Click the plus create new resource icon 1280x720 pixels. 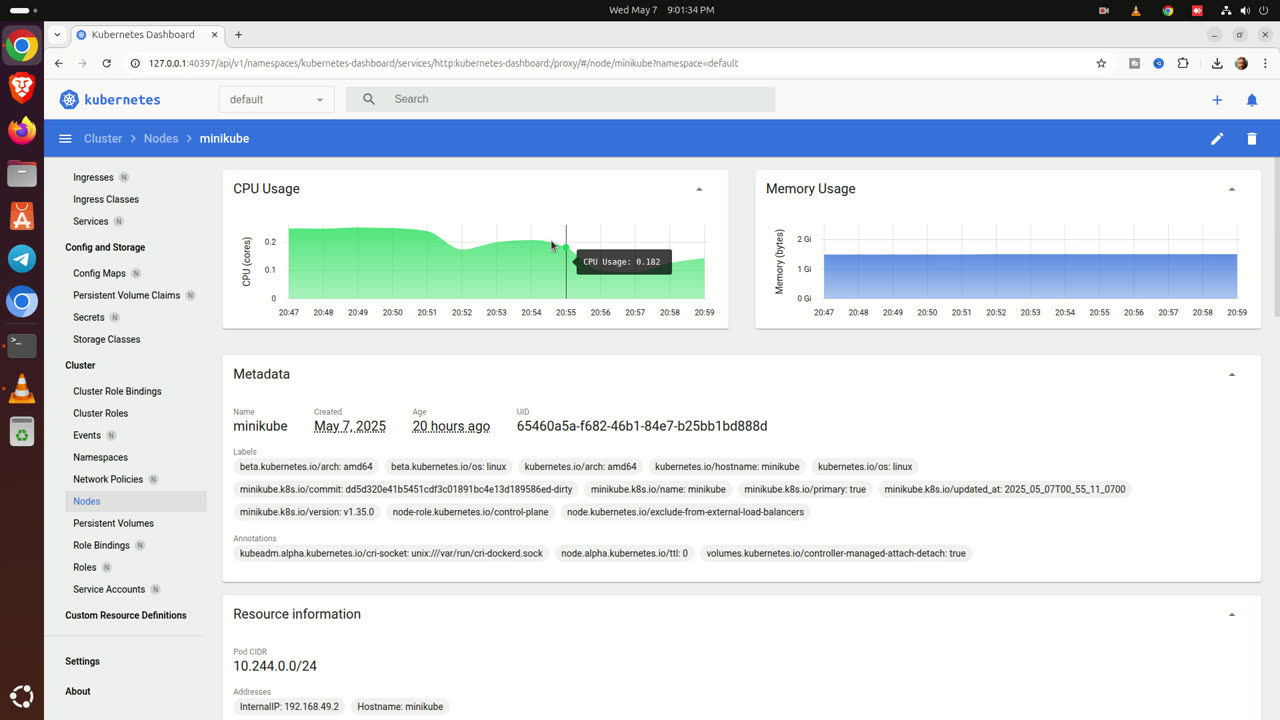coord(1217,100)
